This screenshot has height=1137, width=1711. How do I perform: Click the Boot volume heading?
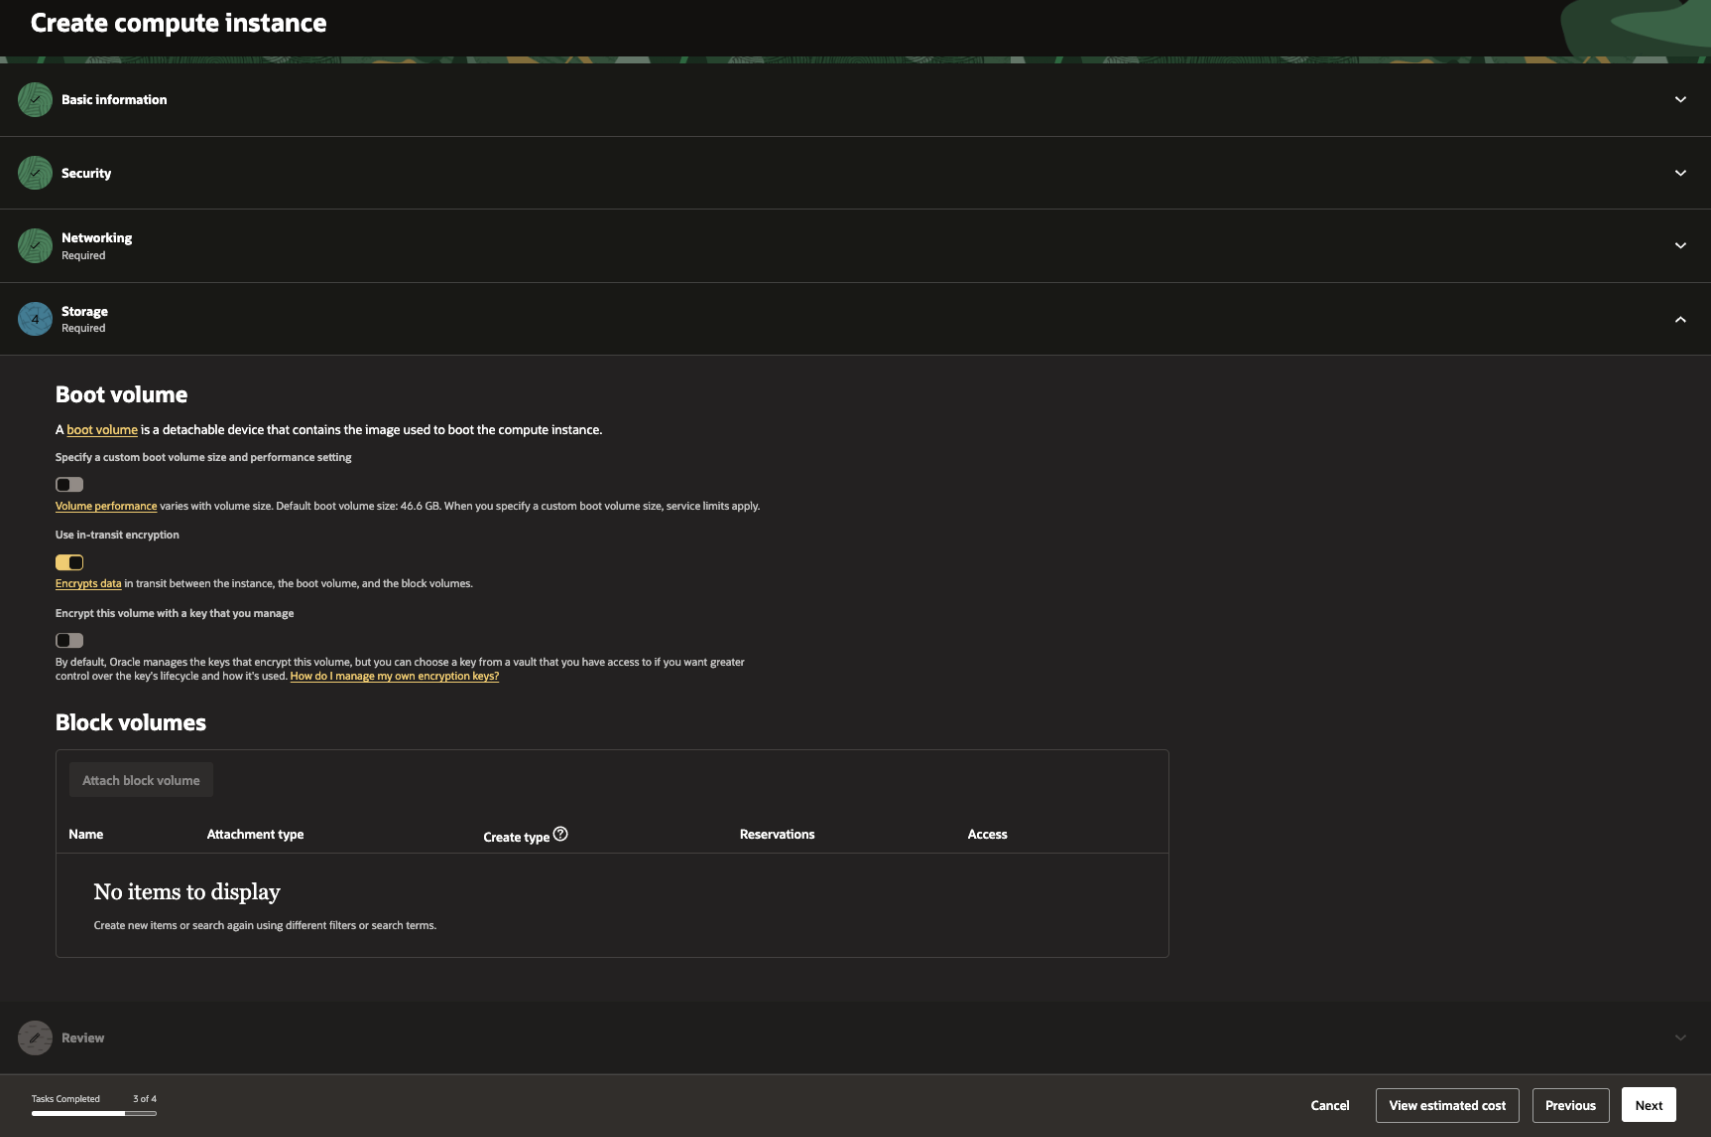121,395
